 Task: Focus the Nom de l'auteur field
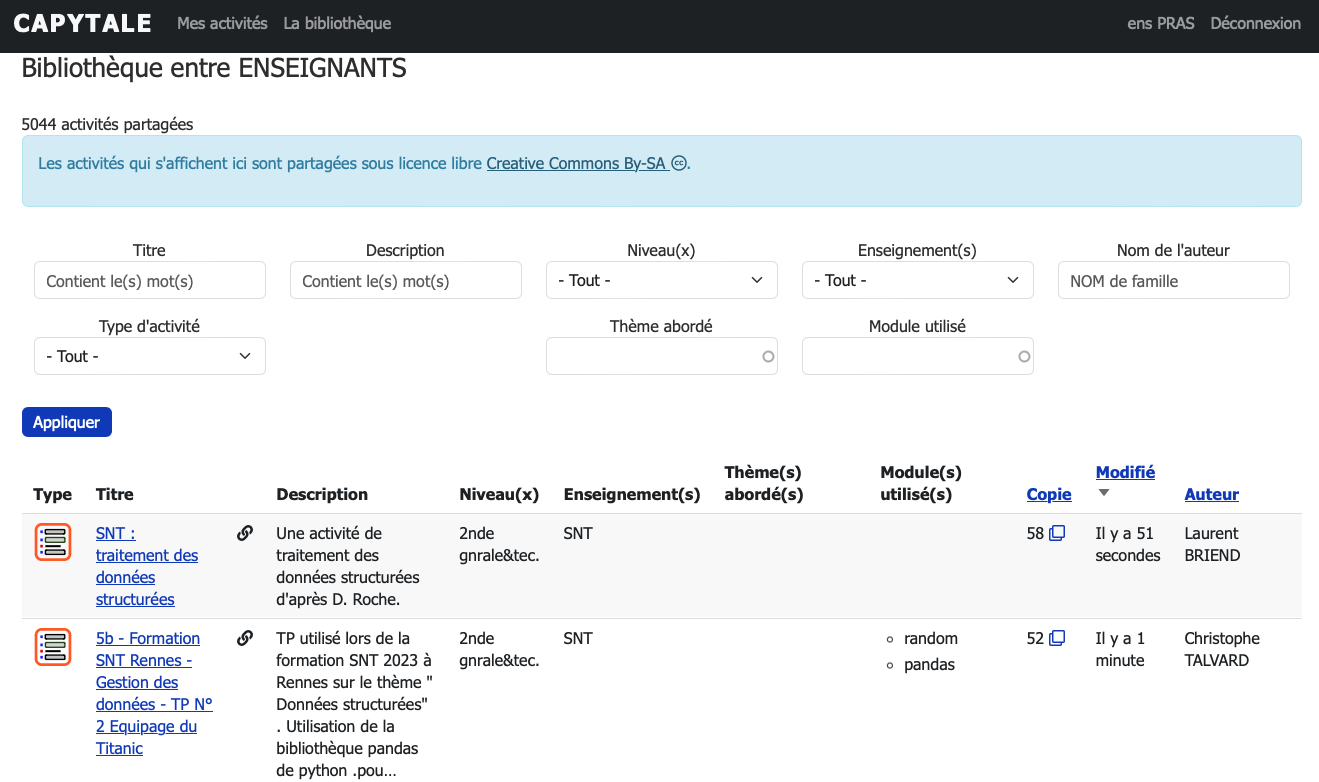tap(1173, 281)
